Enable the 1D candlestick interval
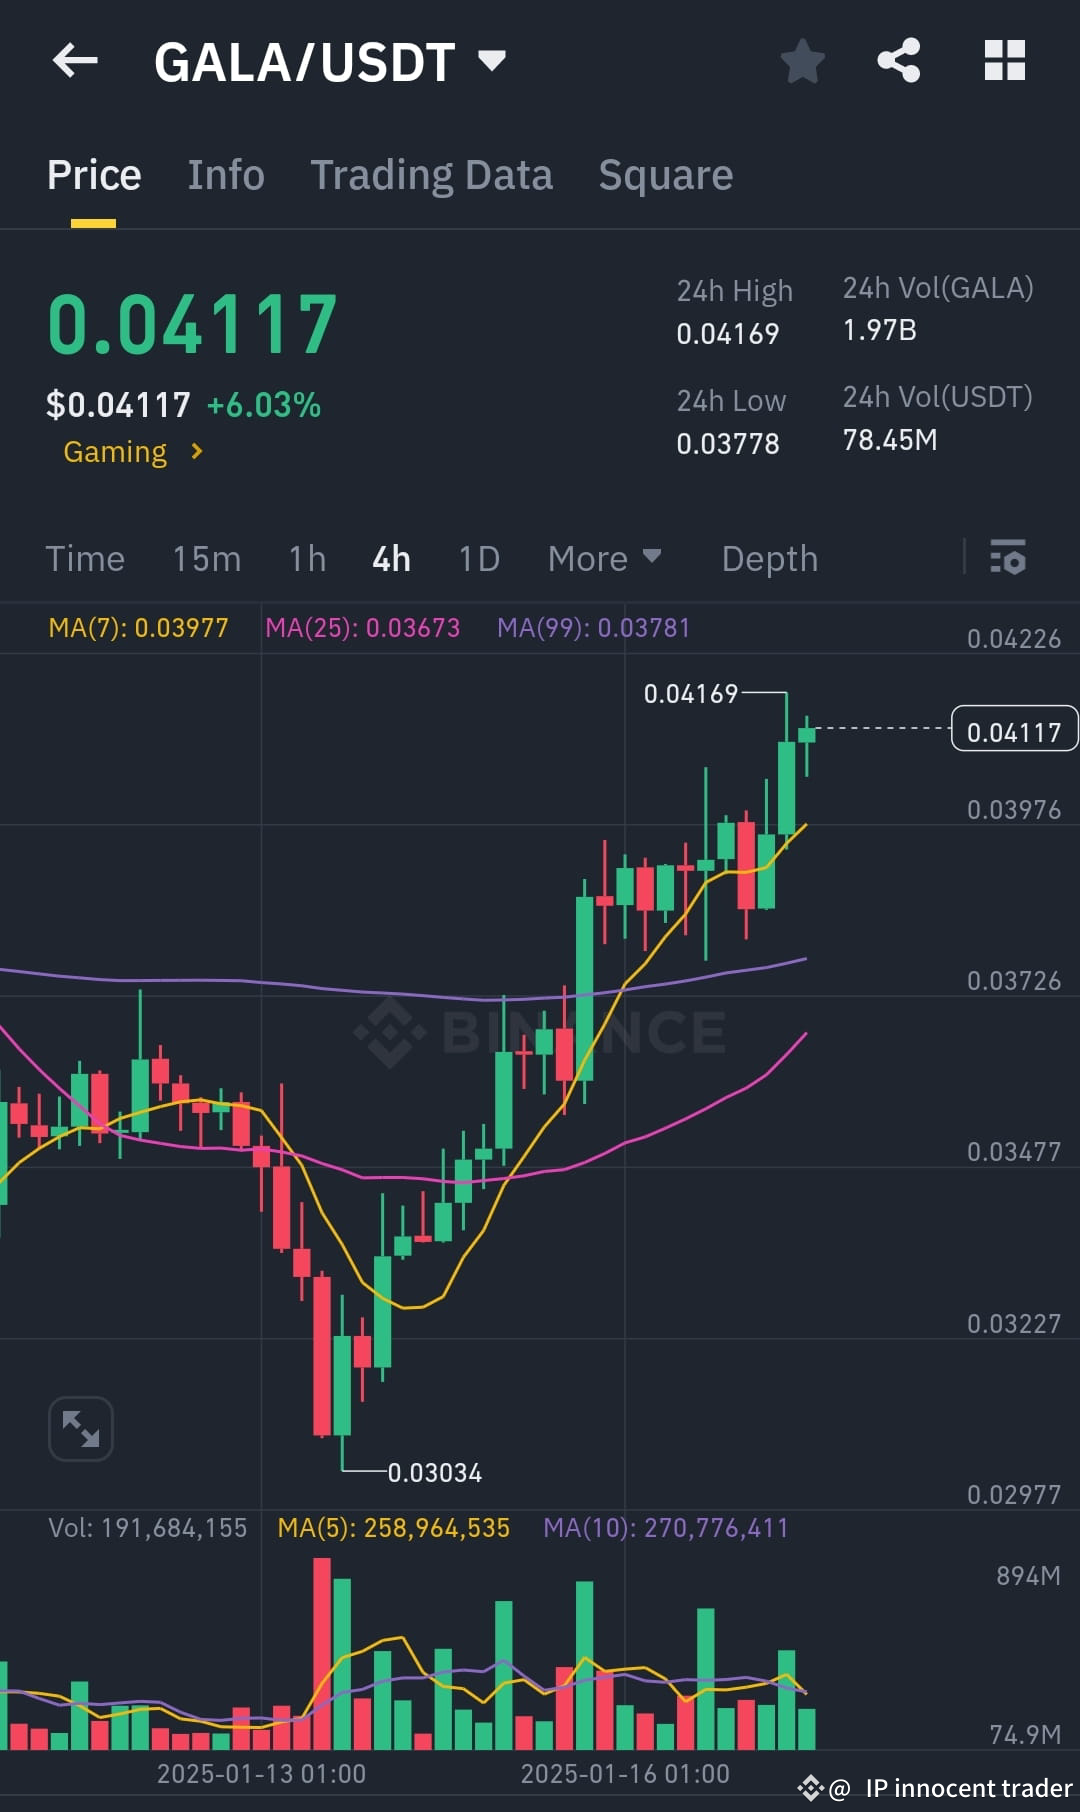 [x=478, y=558]
